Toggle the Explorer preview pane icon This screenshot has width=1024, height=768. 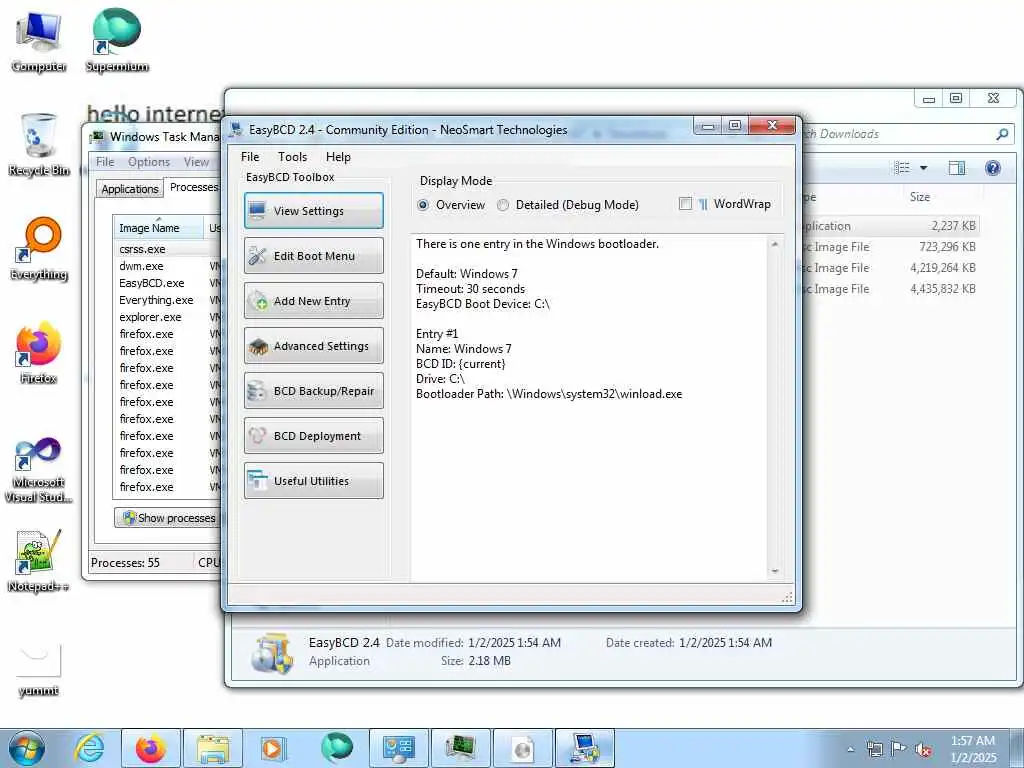pyautogui.click(x=957, y=168)
